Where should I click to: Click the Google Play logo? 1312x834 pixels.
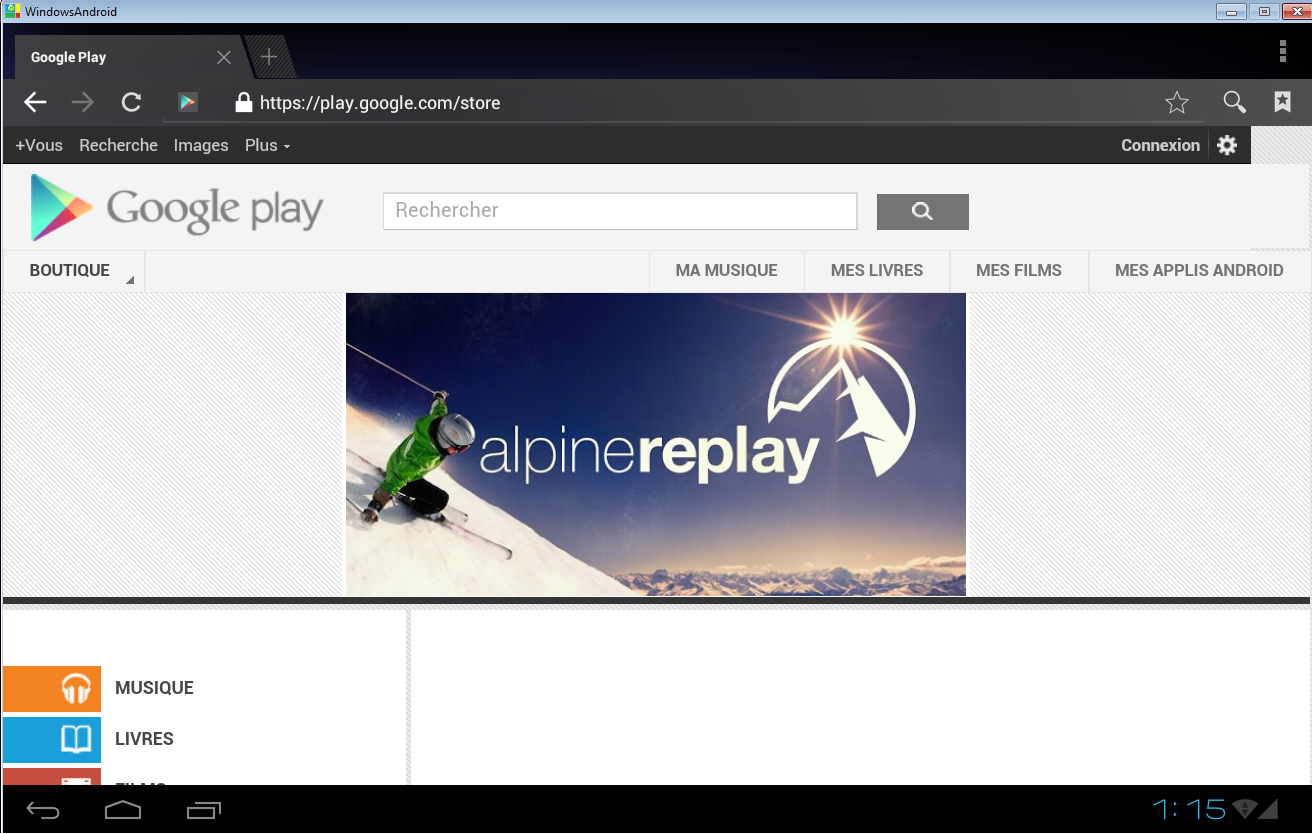pyautogui.click(x=176, y=208)
